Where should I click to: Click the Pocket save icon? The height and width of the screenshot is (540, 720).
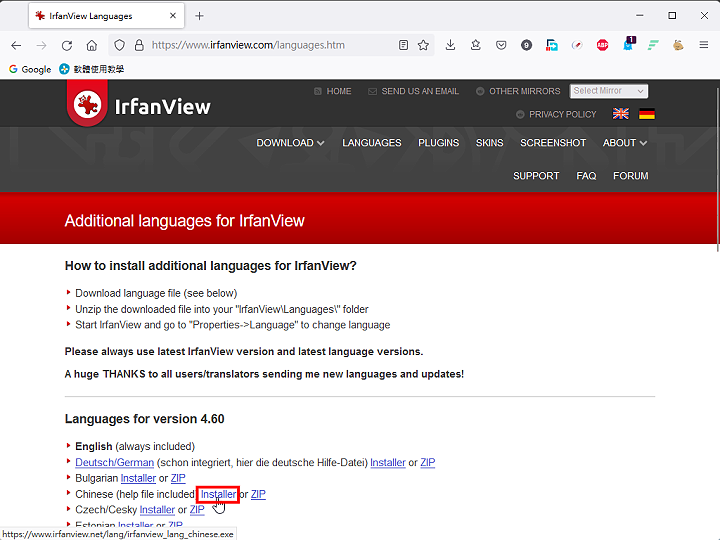click(x=501, y=45)
